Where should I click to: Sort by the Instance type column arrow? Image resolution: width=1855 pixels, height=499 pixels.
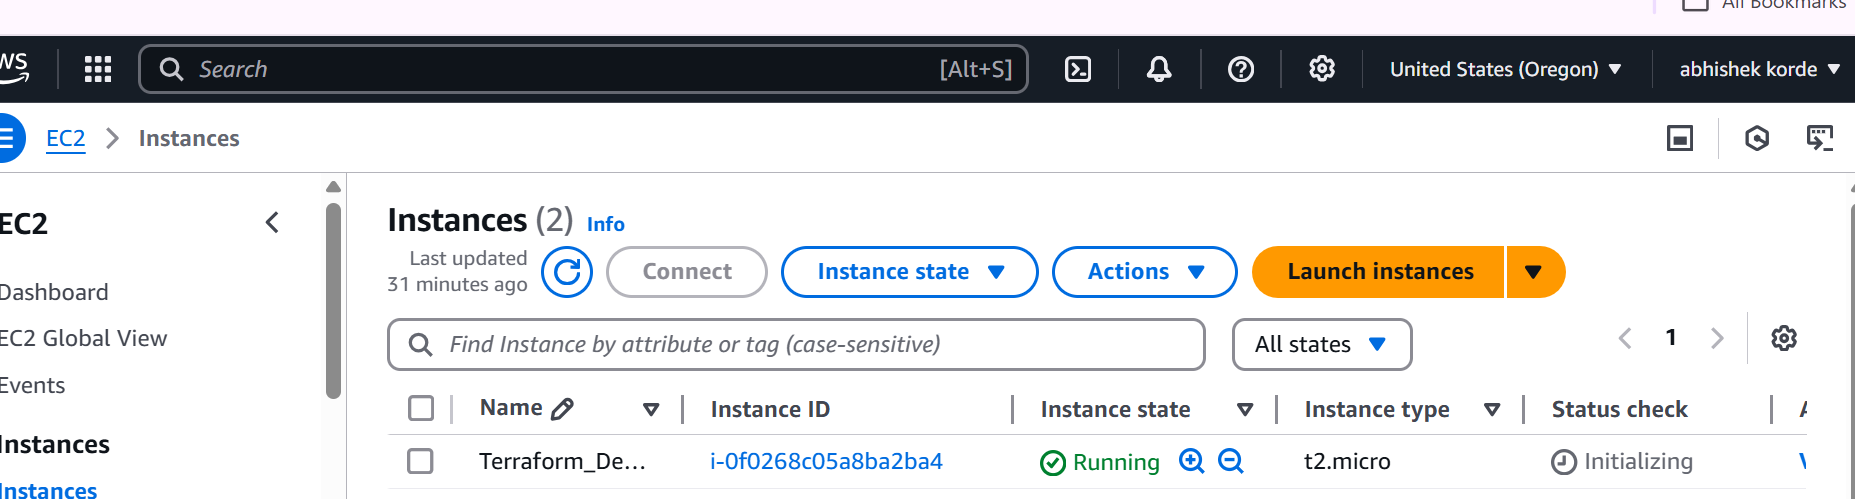1492,409
